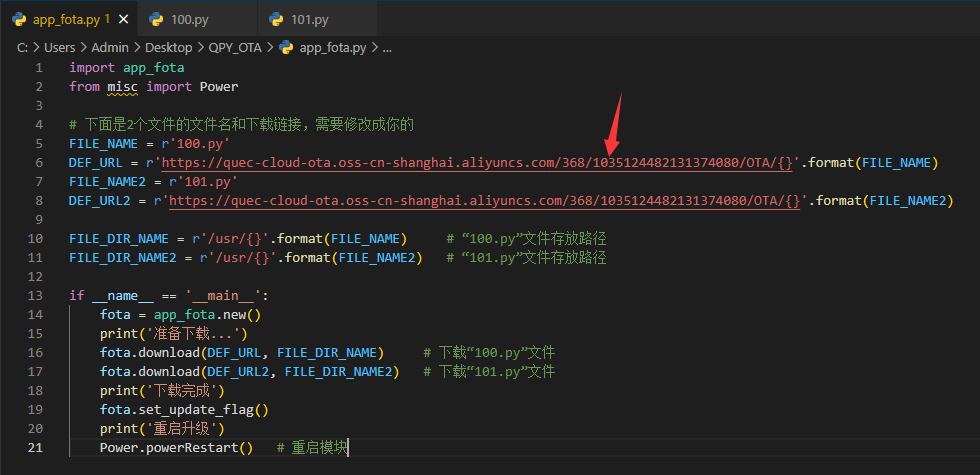The image size is (980, 475).
Task: Click the Python icon on 101.py tab
Action: [276, 19]
